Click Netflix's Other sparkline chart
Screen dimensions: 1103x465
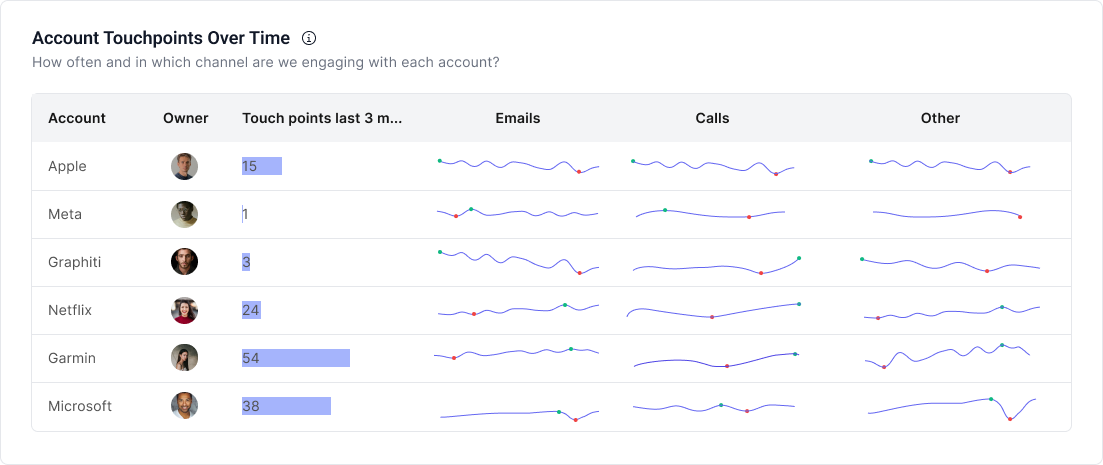tap(952, 313)
